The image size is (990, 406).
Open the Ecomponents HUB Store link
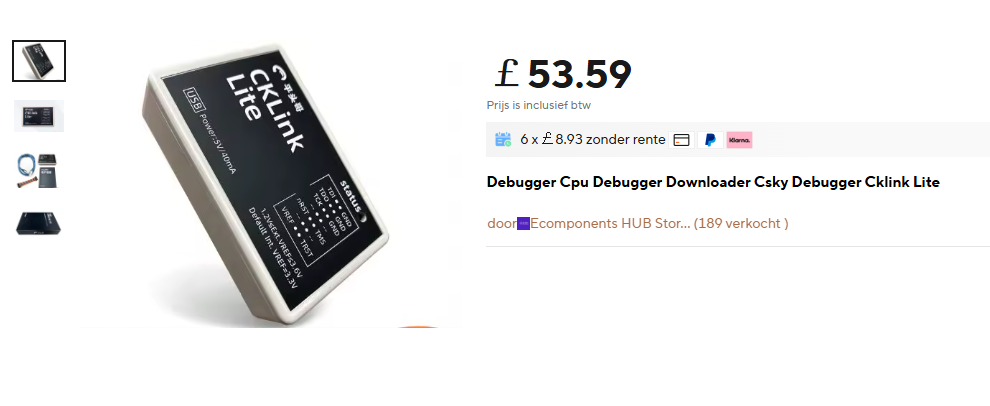tap(610, 224)
